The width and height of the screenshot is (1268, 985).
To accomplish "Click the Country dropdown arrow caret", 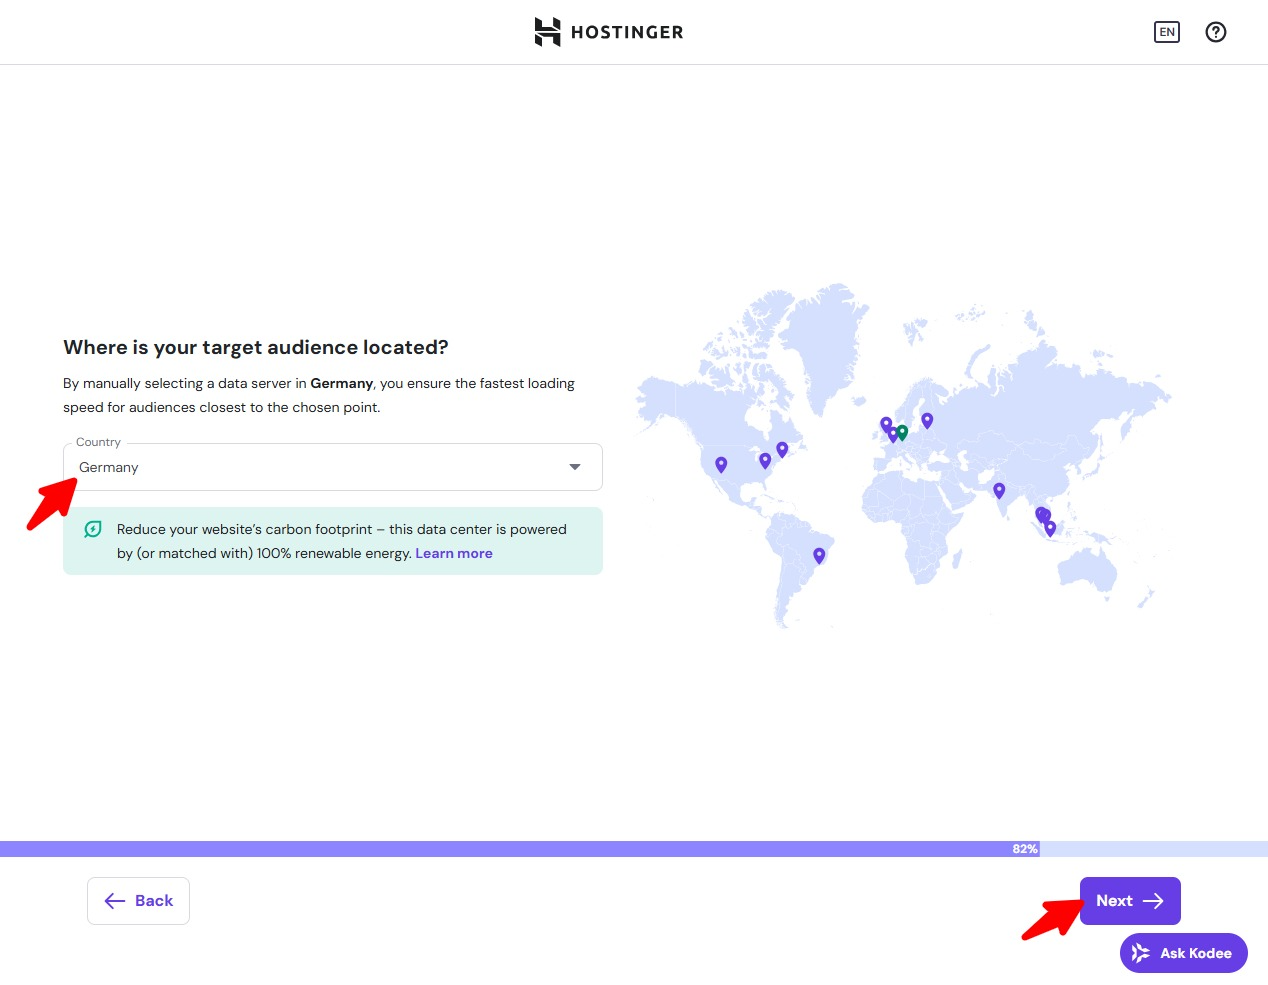I will coord(575,467).
